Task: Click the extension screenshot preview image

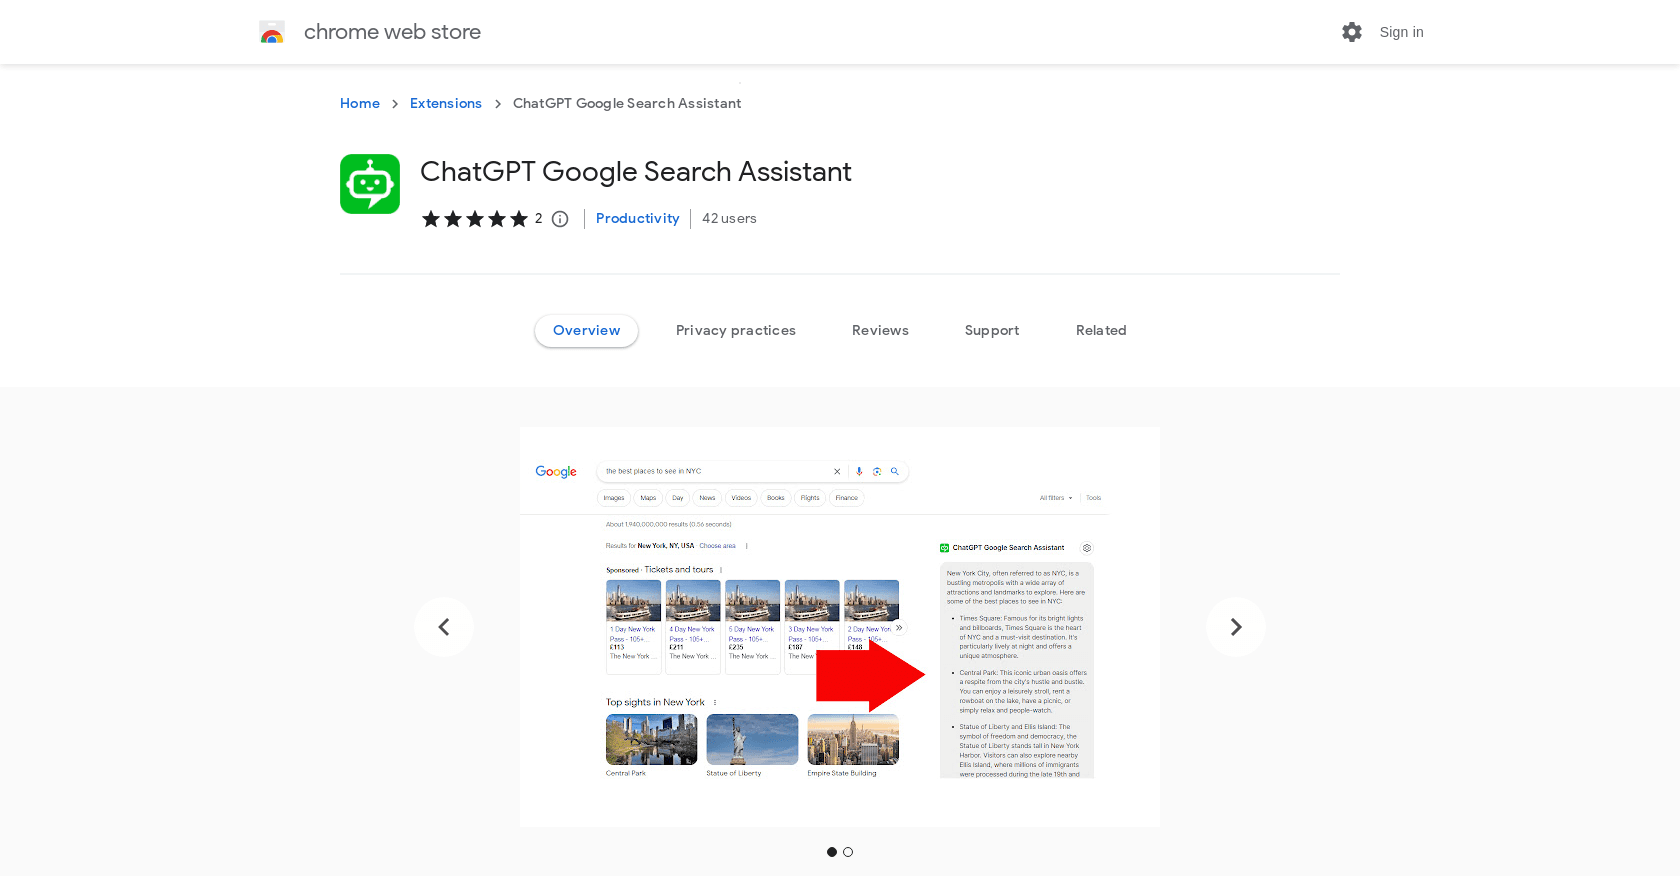Action: (840, 627)
